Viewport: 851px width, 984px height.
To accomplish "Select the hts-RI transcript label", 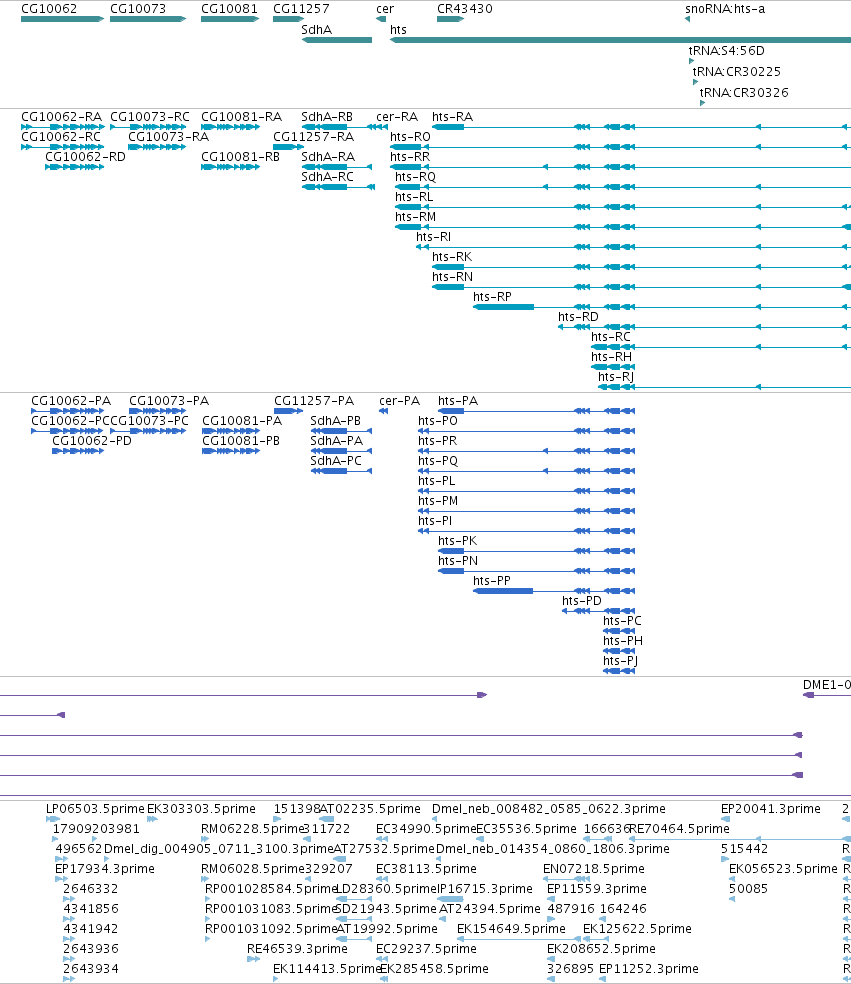I will tap(434, 237).
